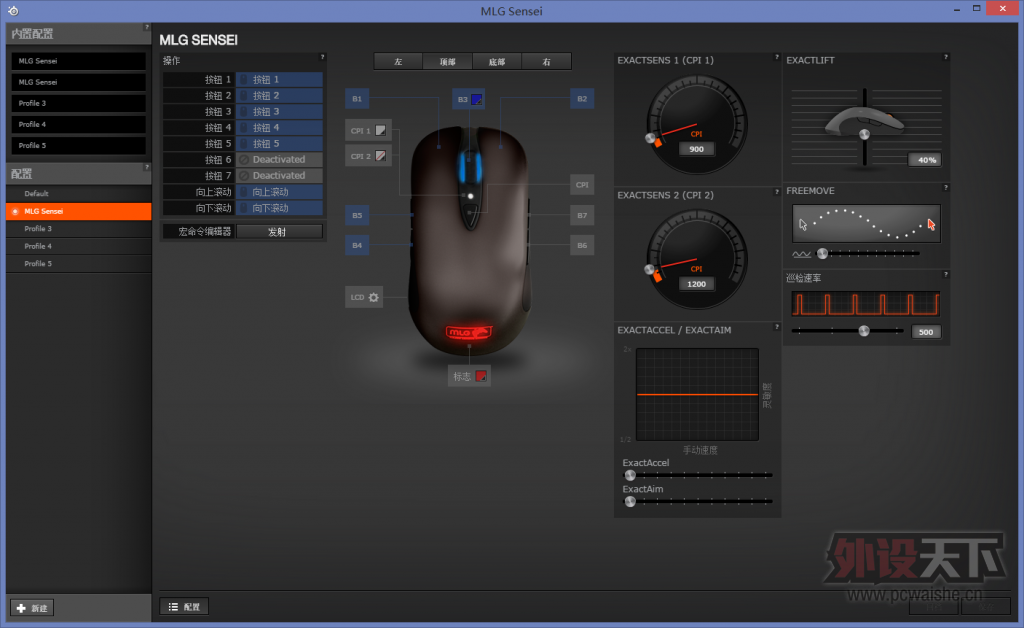Open the LCD settings gear
1024x628 pixels.
pyautogui.click(x=374, y=297)
